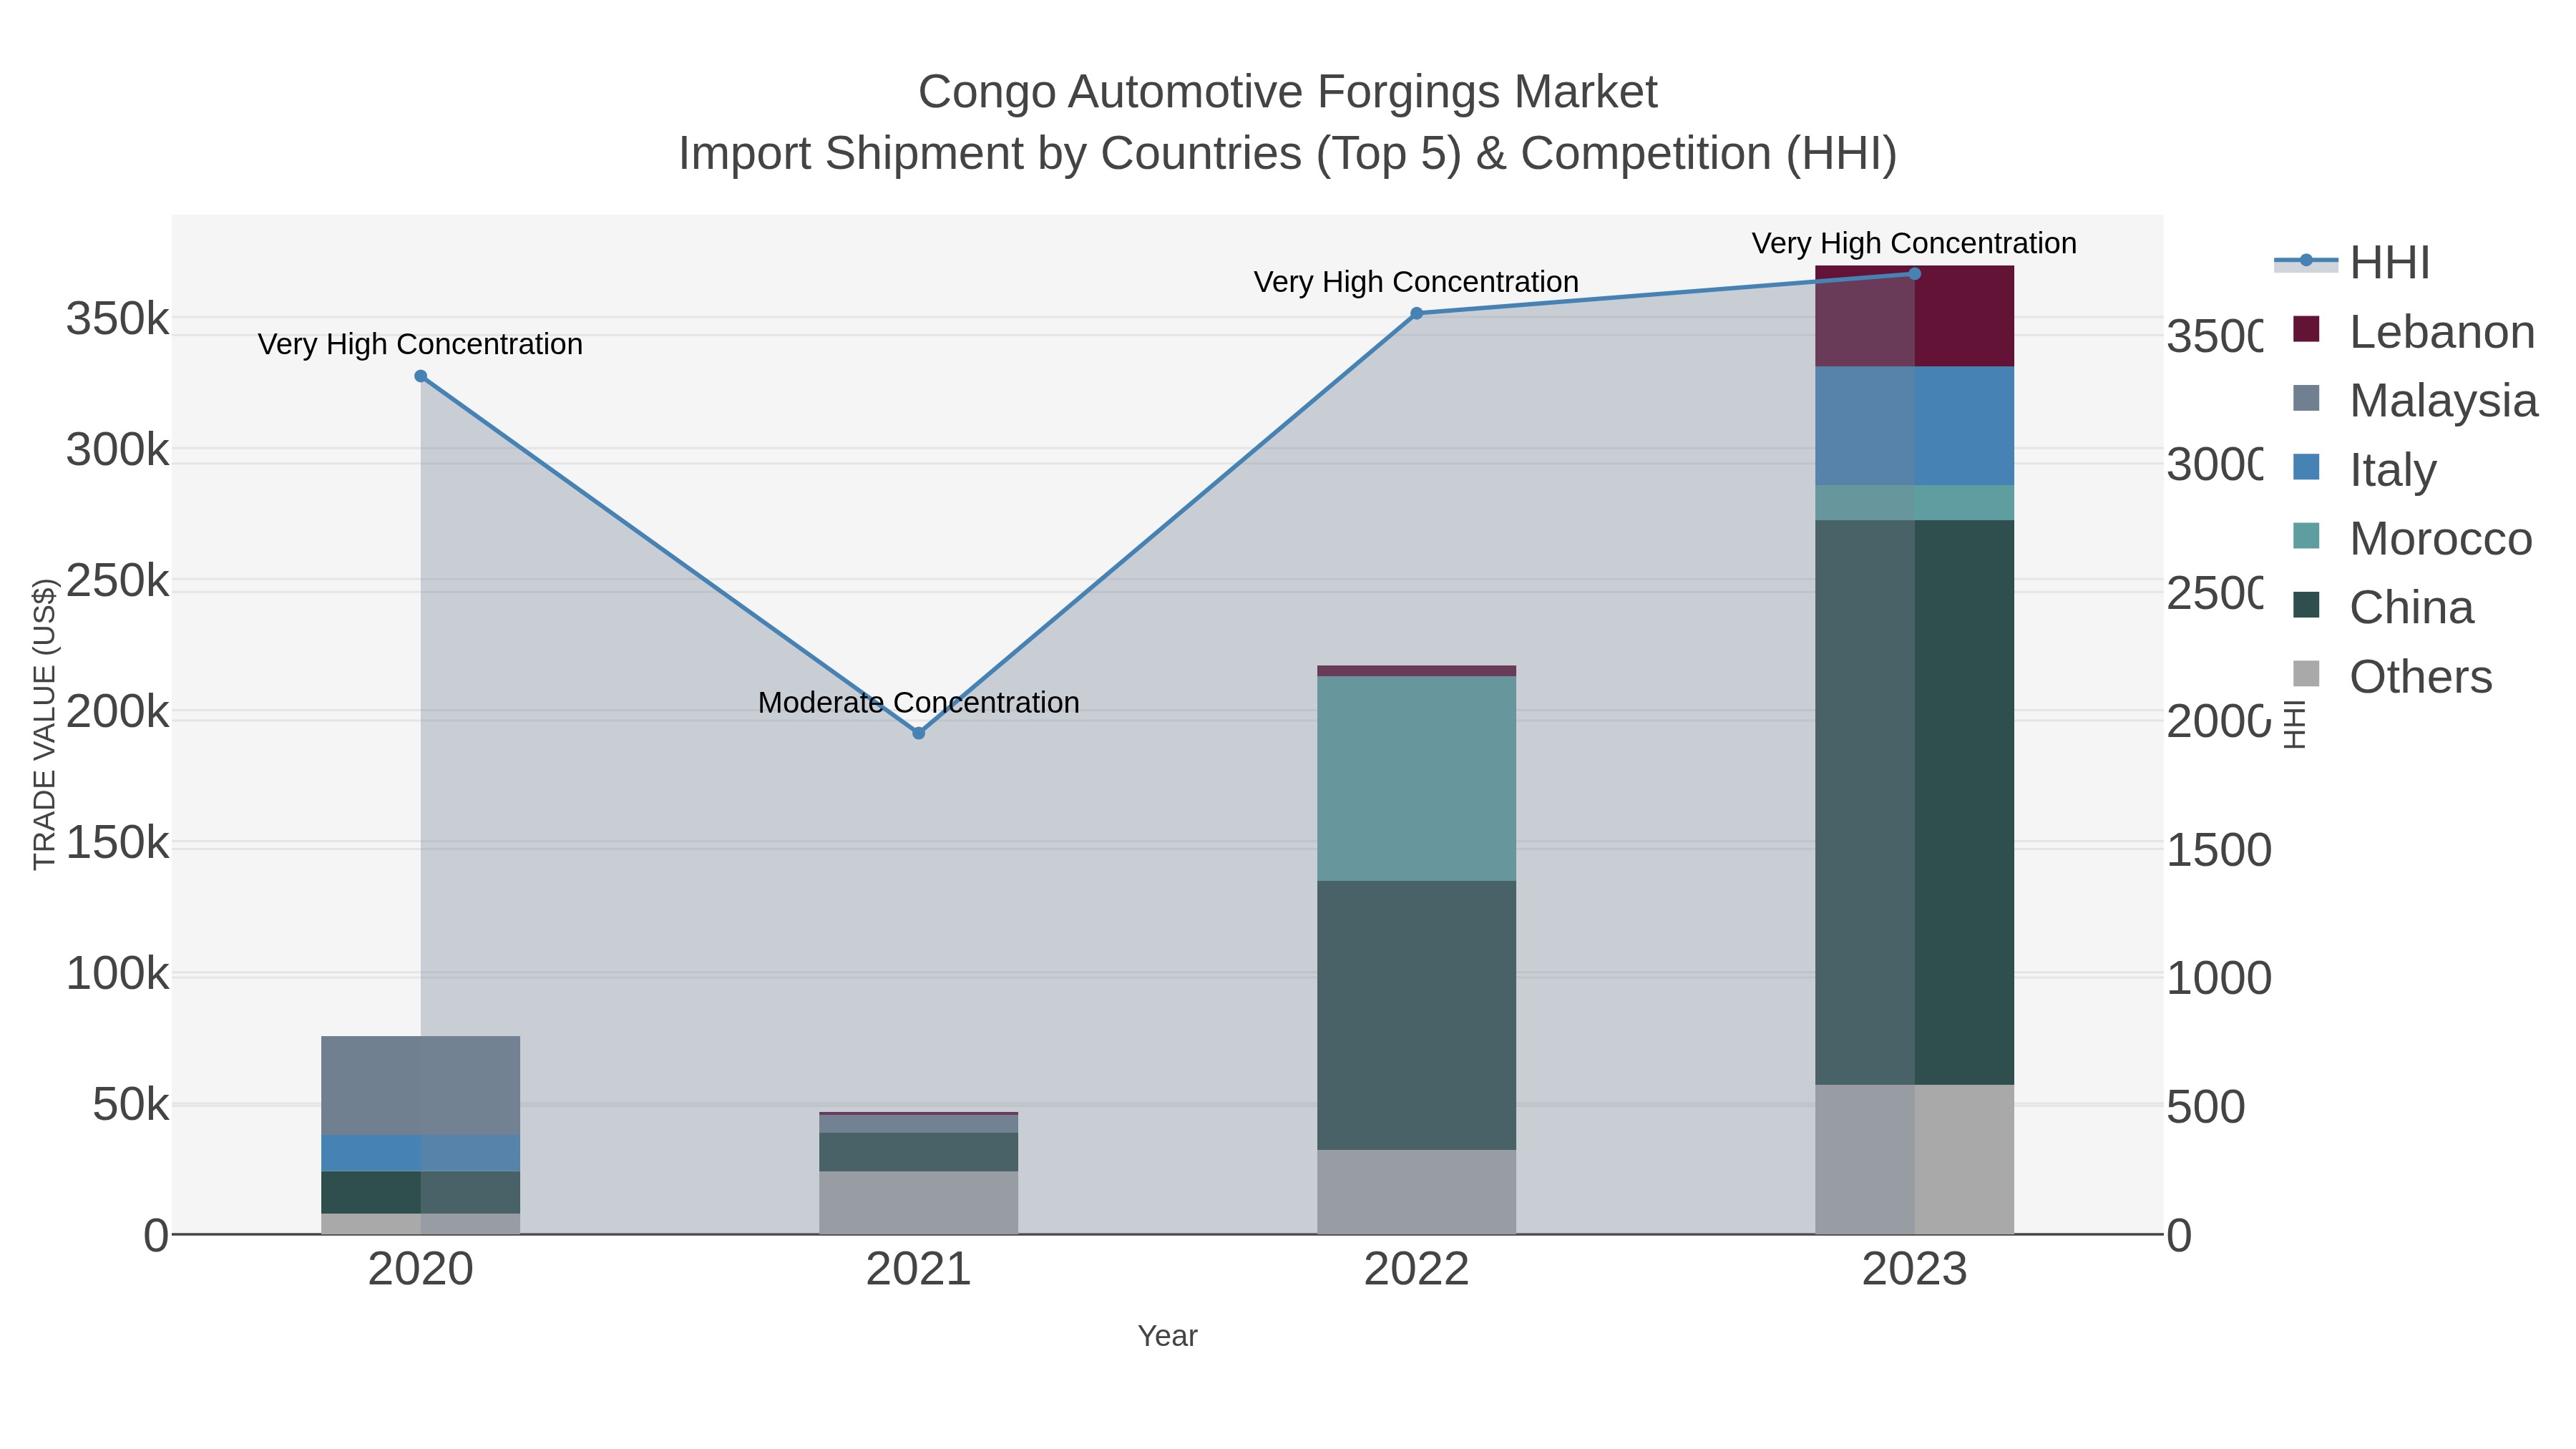Click the Morocco bar segment in 2022
The width and height of the screenshot is (2576, 1449).
1416,778
